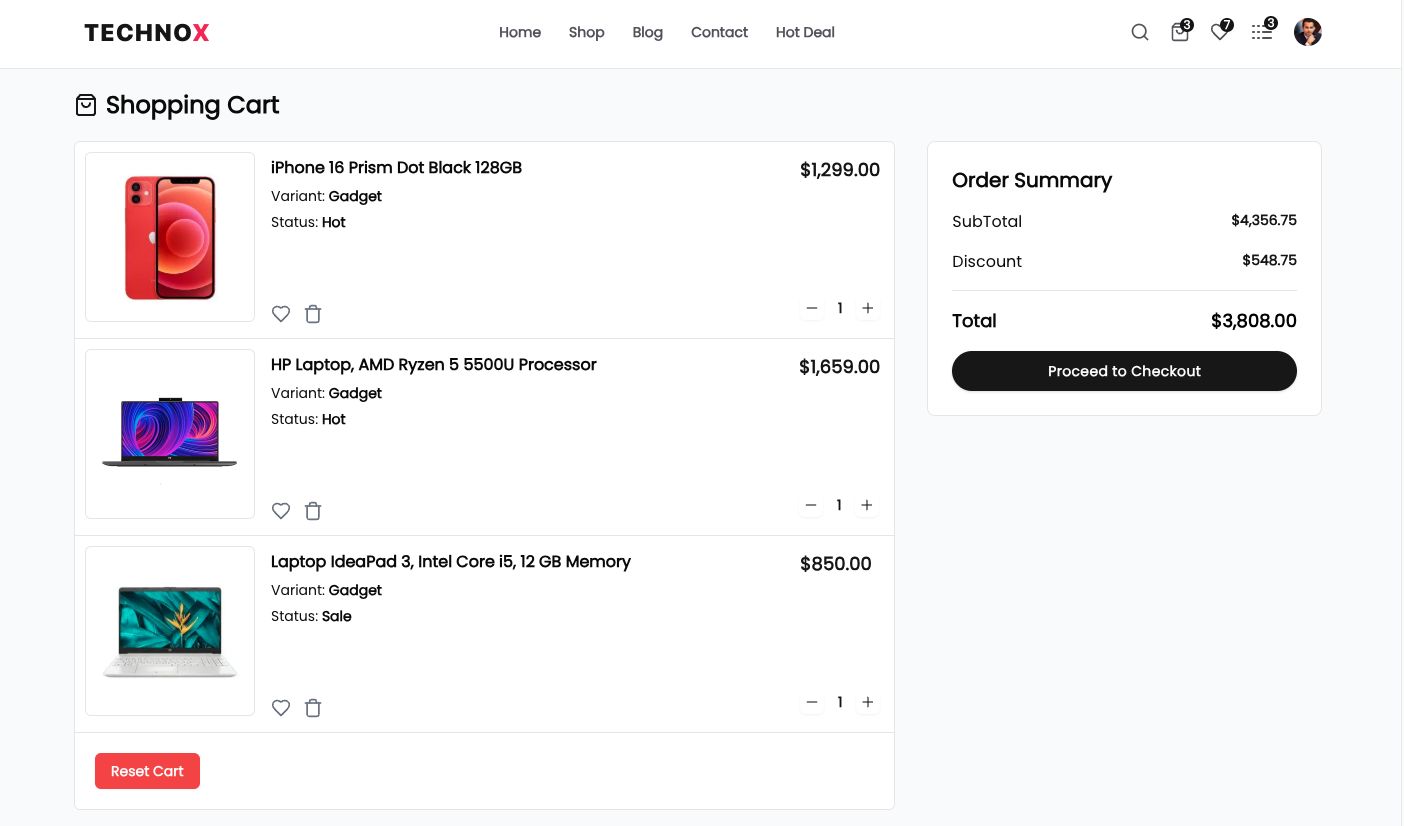The height and width of the screenshot is (826, 1404).
Task: Increase quantity of Laptop IdeaPad 3
Action: click(x=868, y=702)
